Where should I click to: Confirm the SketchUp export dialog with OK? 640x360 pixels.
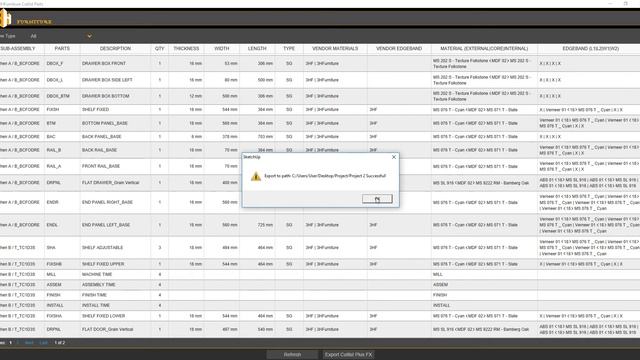click(377, 199)
